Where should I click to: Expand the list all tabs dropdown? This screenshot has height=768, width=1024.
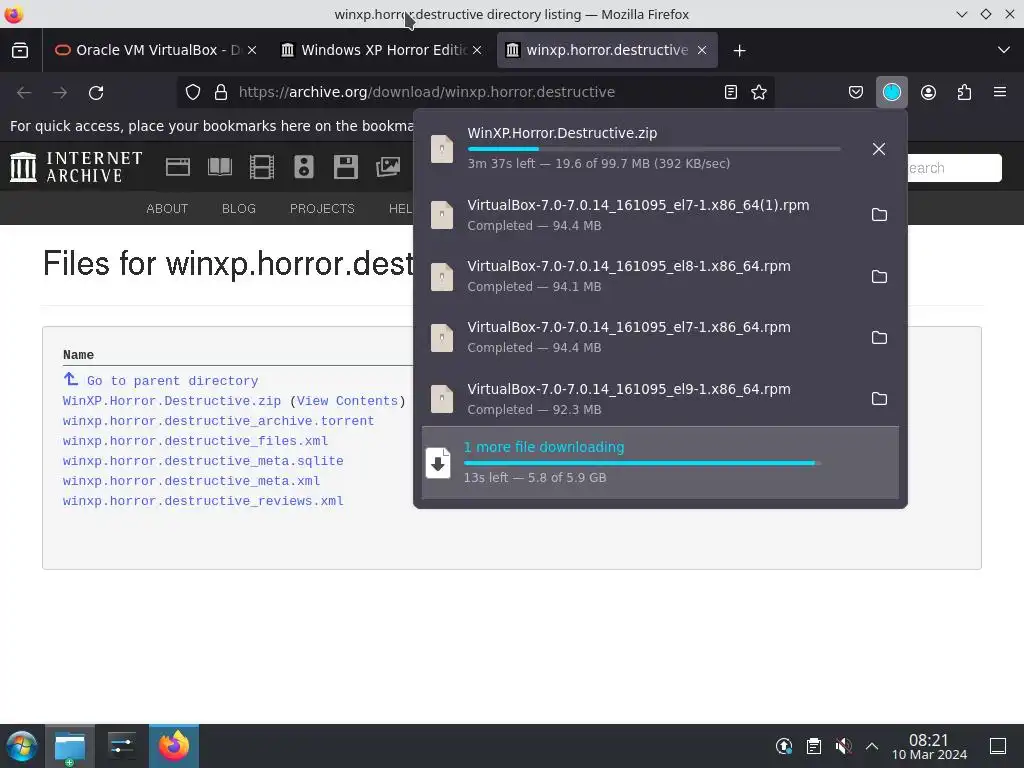(1004, 50)
